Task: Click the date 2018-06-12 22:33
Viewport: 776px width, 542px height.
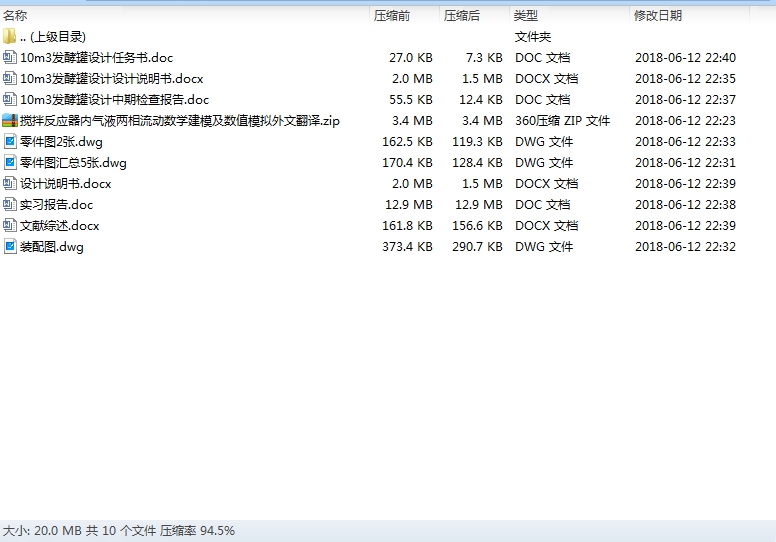Action: coord(685,142)
